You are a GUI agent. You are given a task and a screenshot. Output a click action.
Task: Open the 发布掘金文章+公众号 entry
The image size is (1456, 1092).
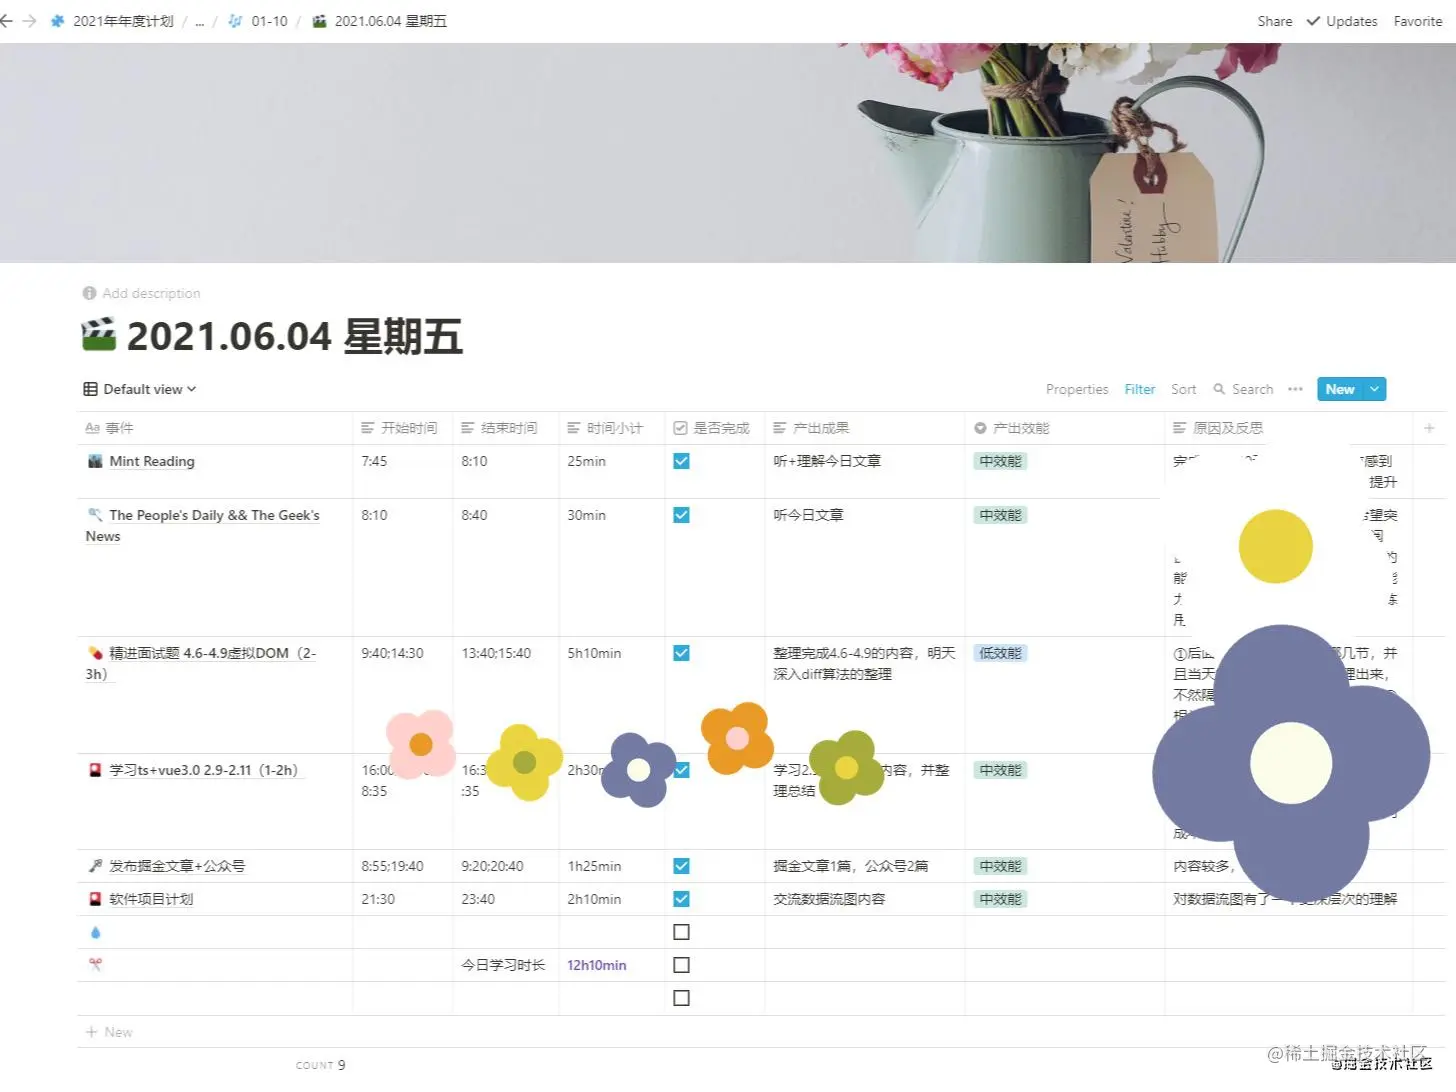pos(177,866)
